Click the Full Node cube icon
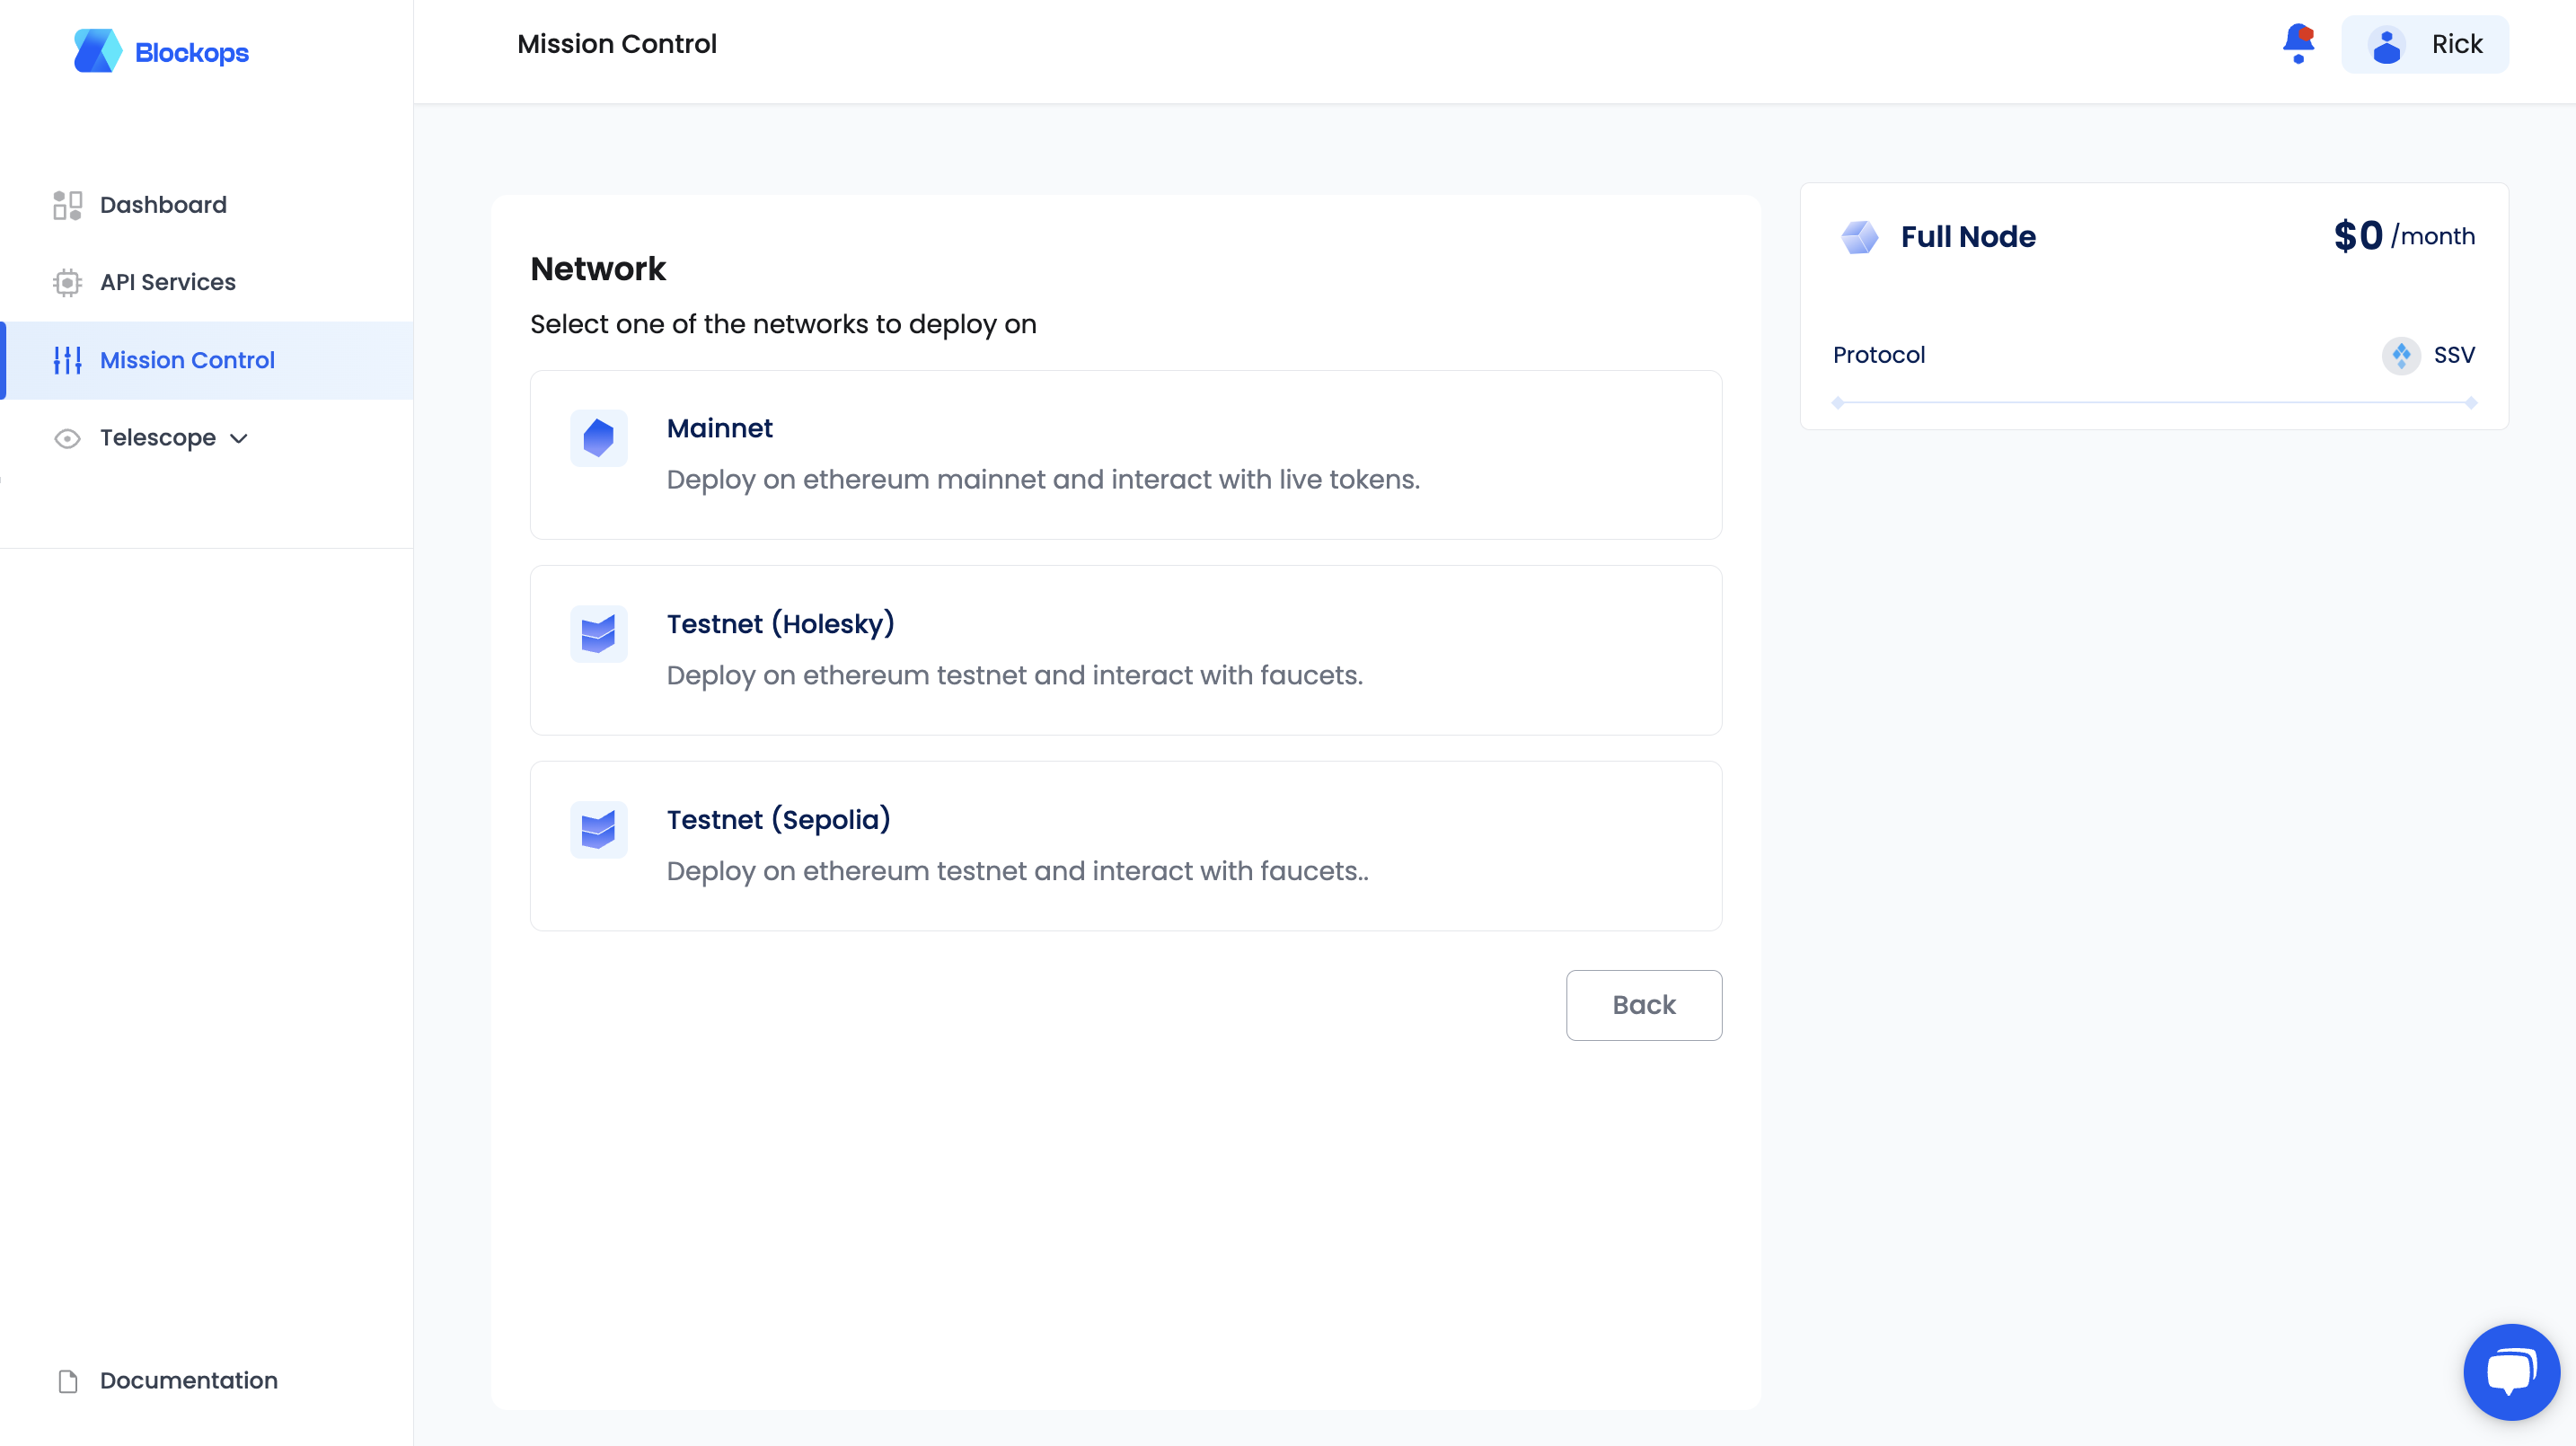This screenshot has width=2576, height=1446. coord(1859,237)
